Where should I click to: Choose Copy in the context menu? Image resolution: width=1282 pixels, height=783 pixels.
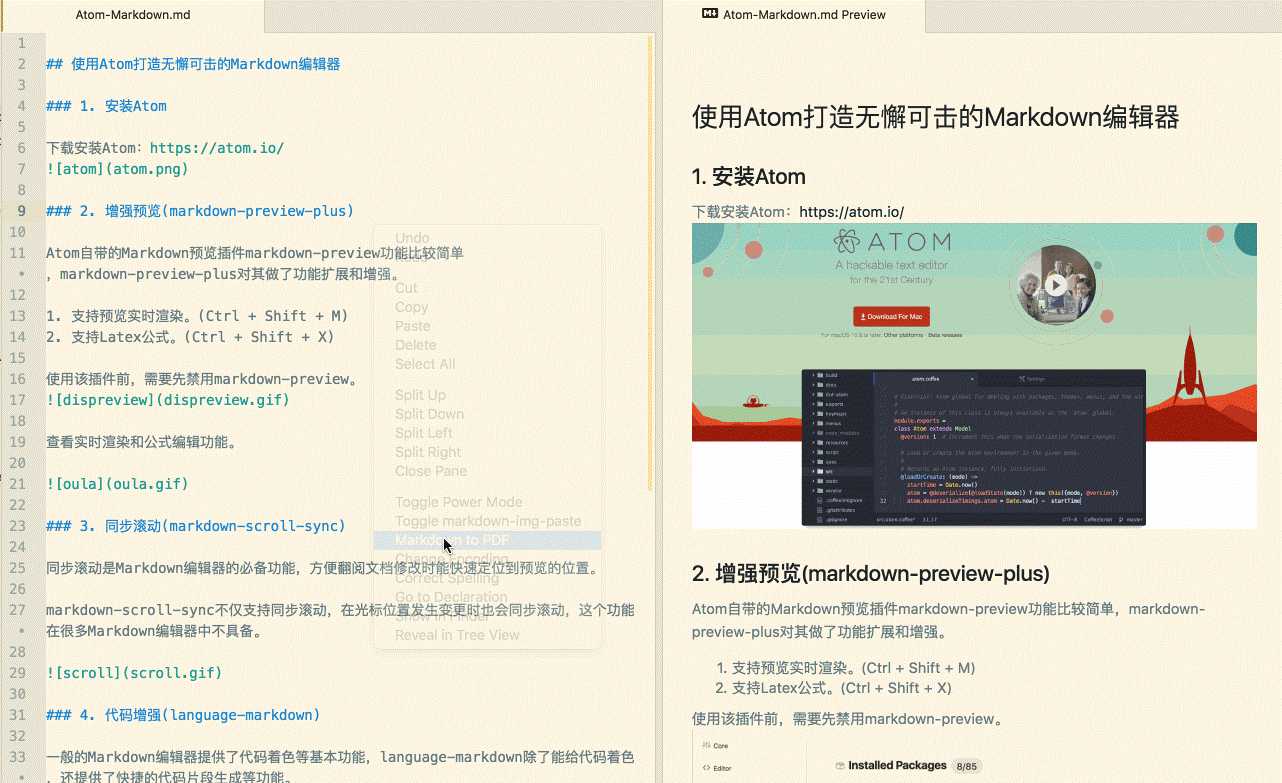[411, 307]
